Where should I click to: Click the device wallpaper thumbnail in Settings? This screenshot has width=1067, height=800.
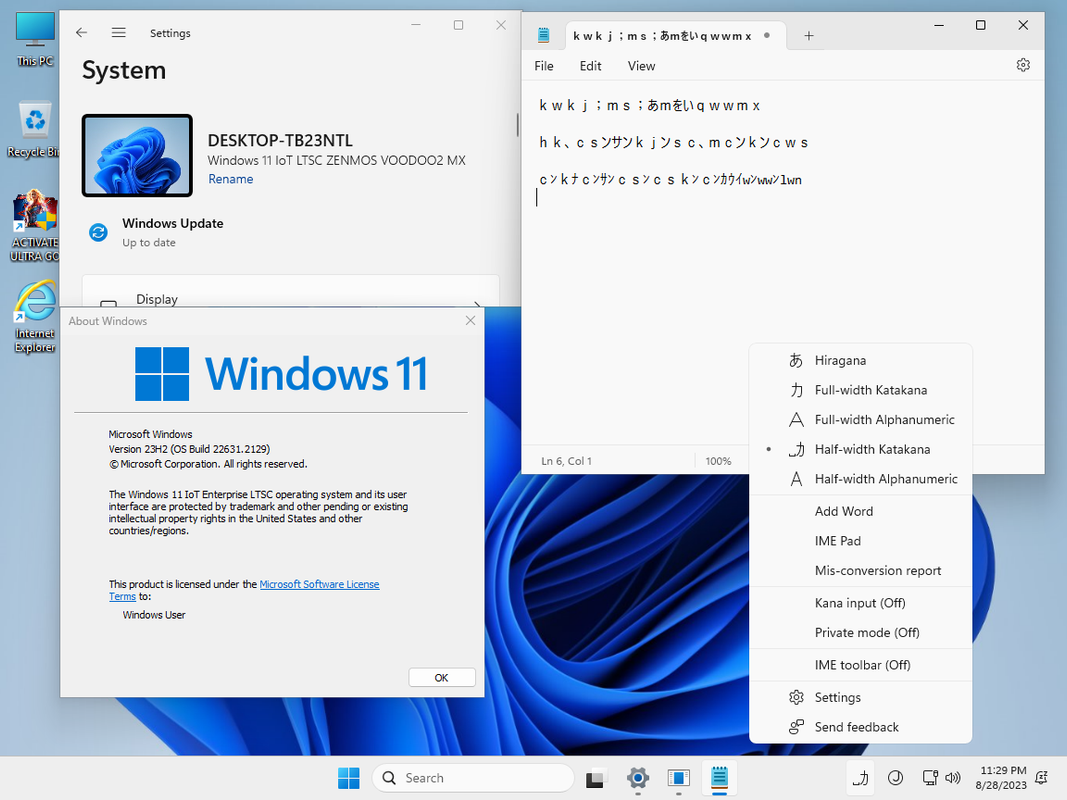(137, 156)
